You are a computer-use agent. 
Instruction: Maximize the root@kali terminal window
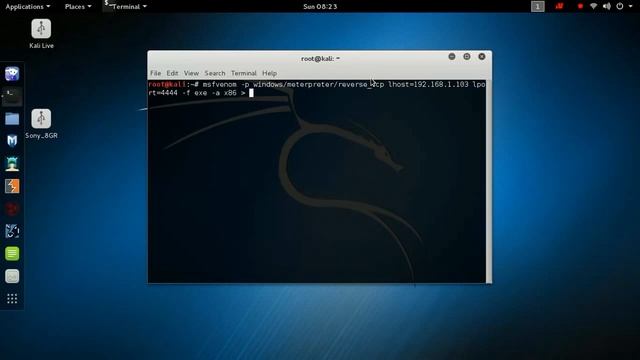click(x=467, y=57)
